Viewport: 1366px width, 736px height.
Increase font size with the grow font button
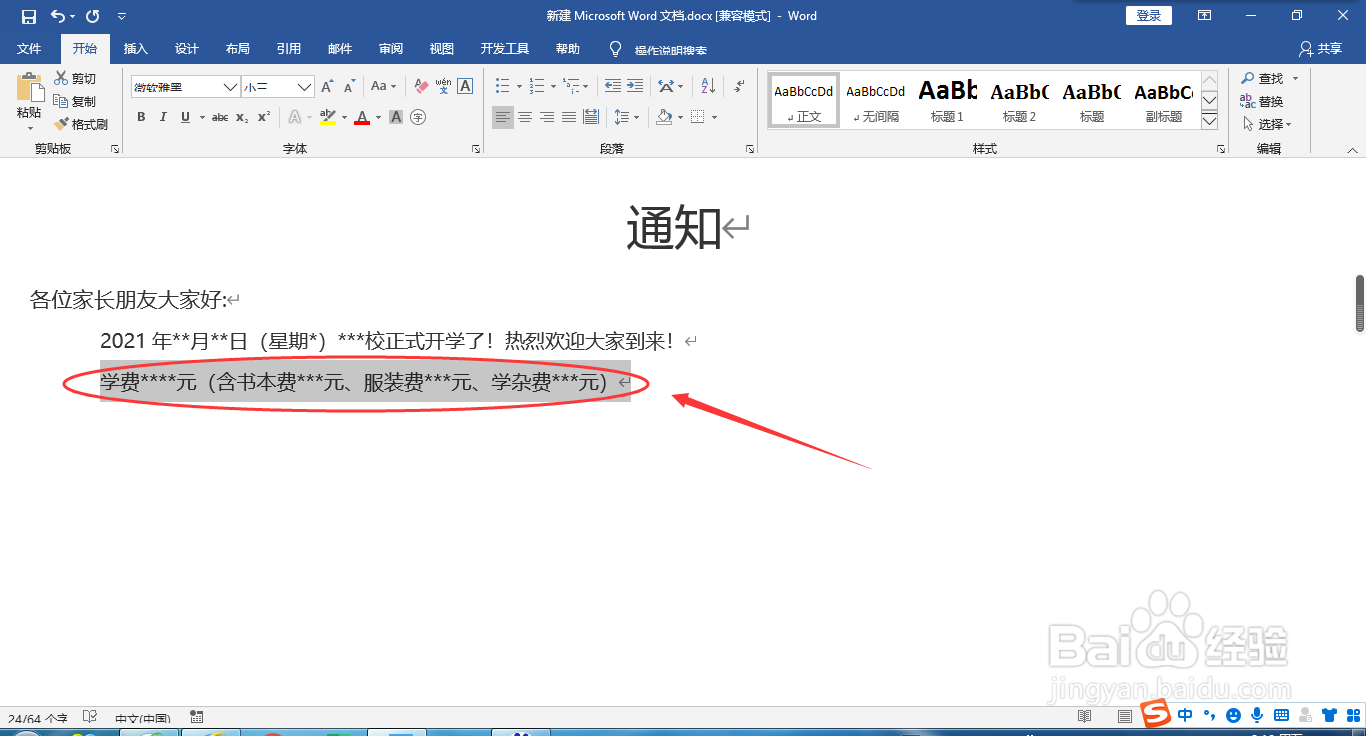327,87
